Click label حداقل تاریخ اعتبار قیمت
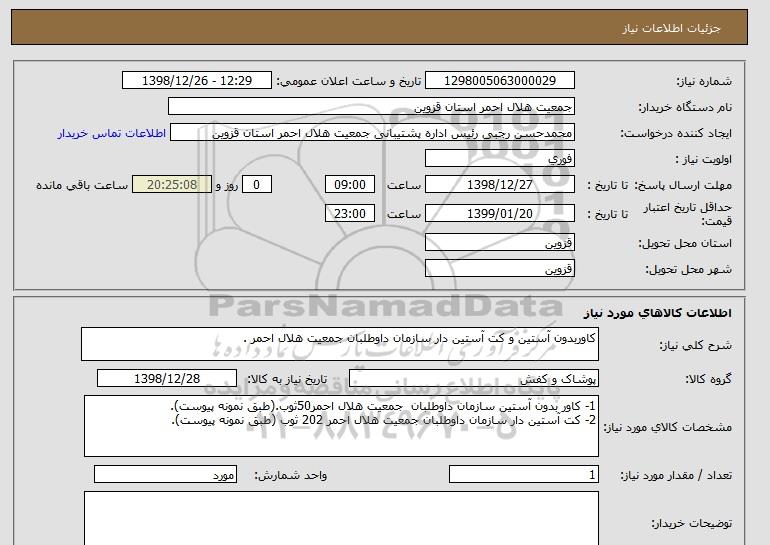770x545 pixels. [687, 214]
